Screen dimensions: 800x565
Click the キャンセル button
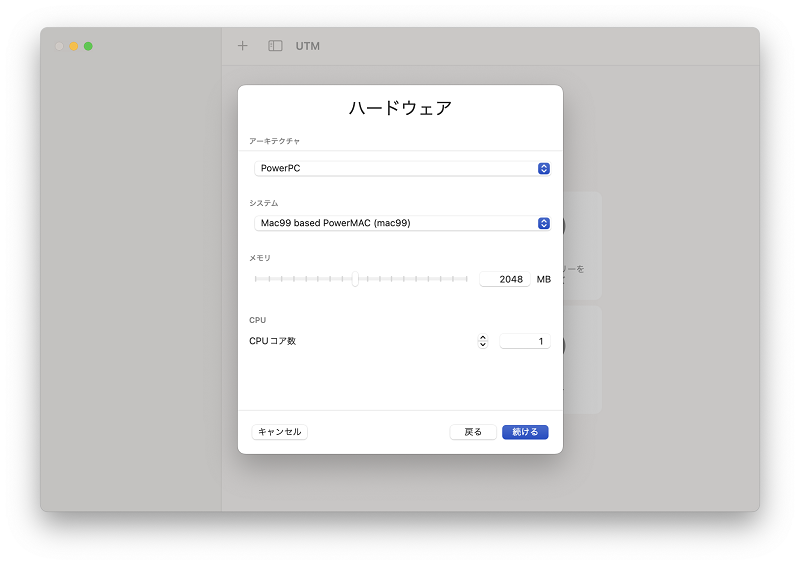pos(280,432)
